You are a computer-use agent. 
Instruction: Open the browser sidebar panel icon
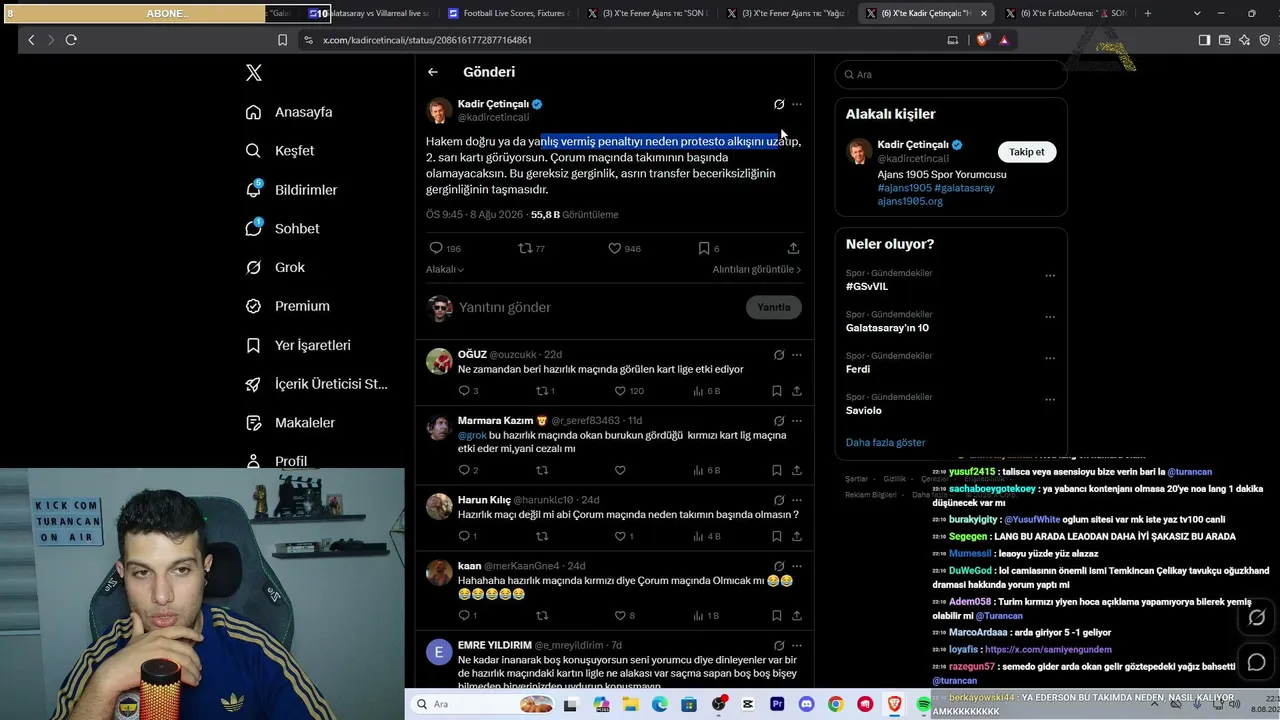1204,40
